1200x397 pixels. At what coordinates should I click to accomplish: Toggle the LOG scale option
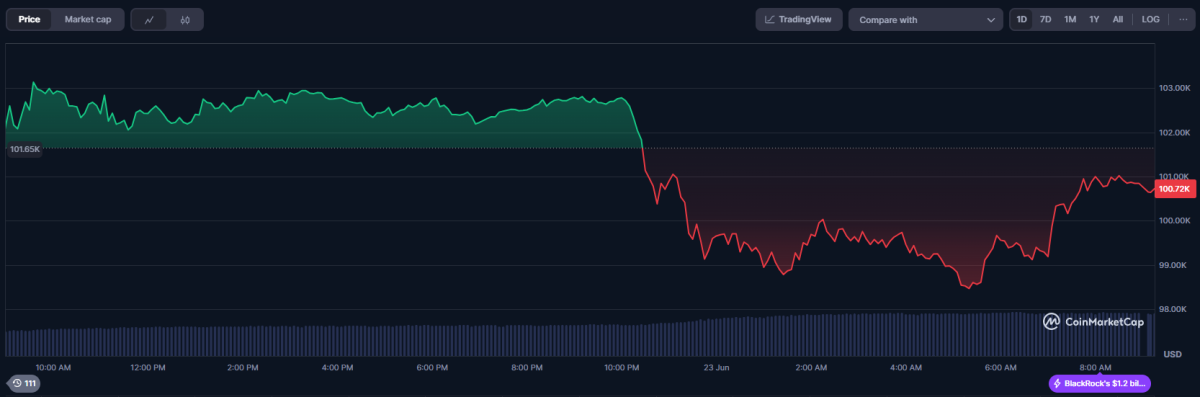tap(1151, 19)
